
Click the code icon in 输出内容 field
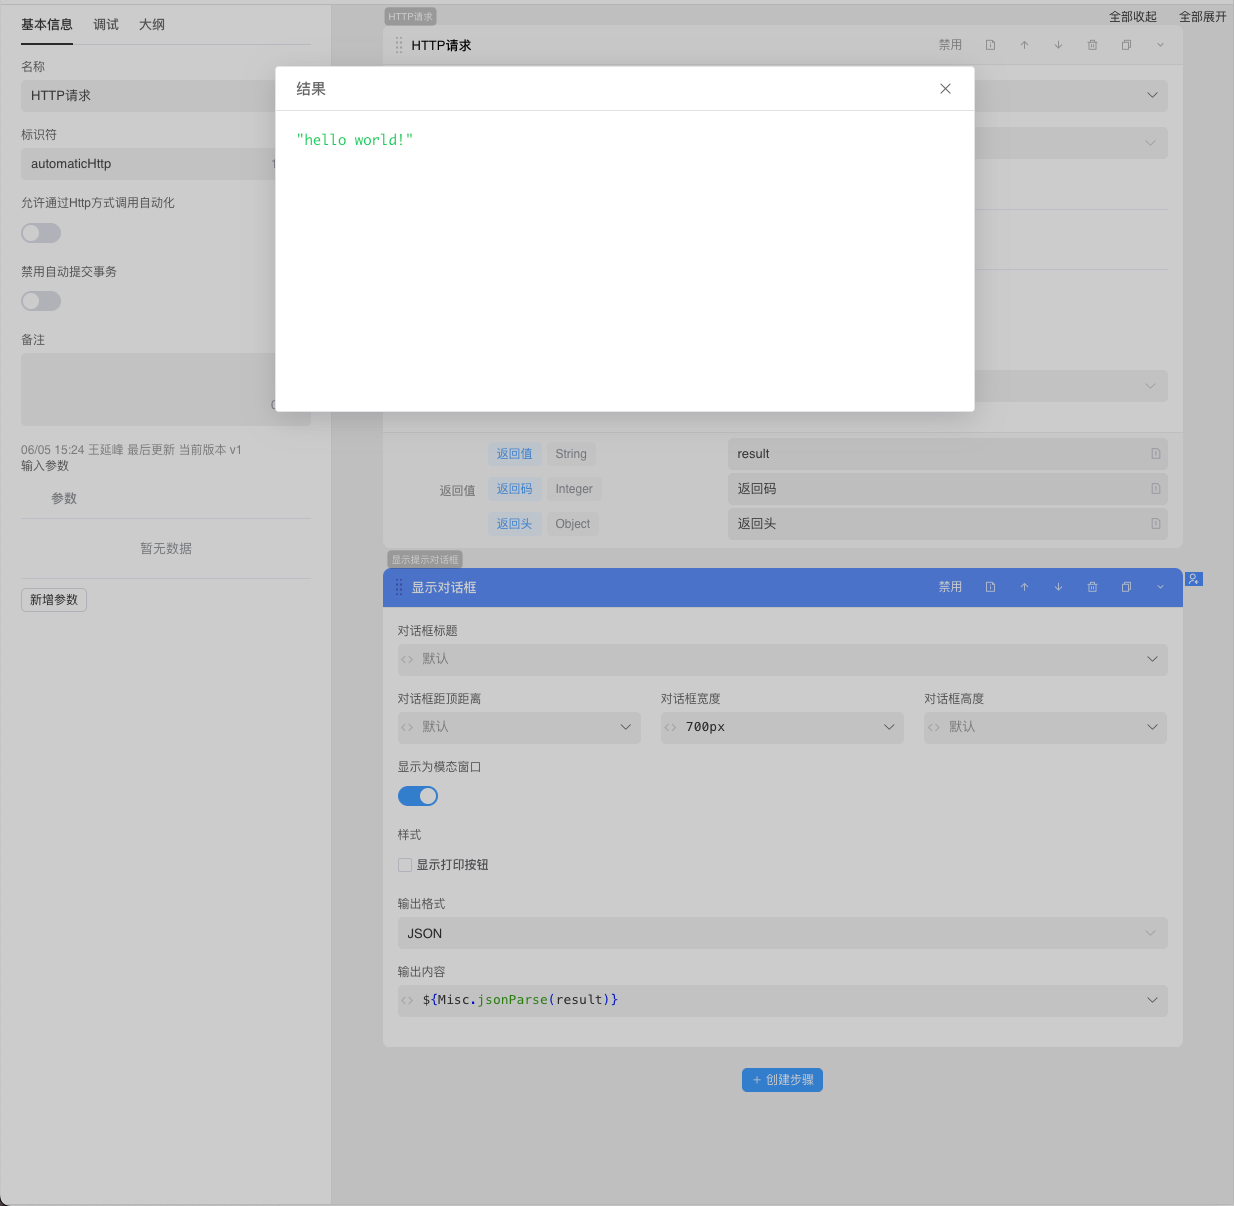[x=407, y=1000]
